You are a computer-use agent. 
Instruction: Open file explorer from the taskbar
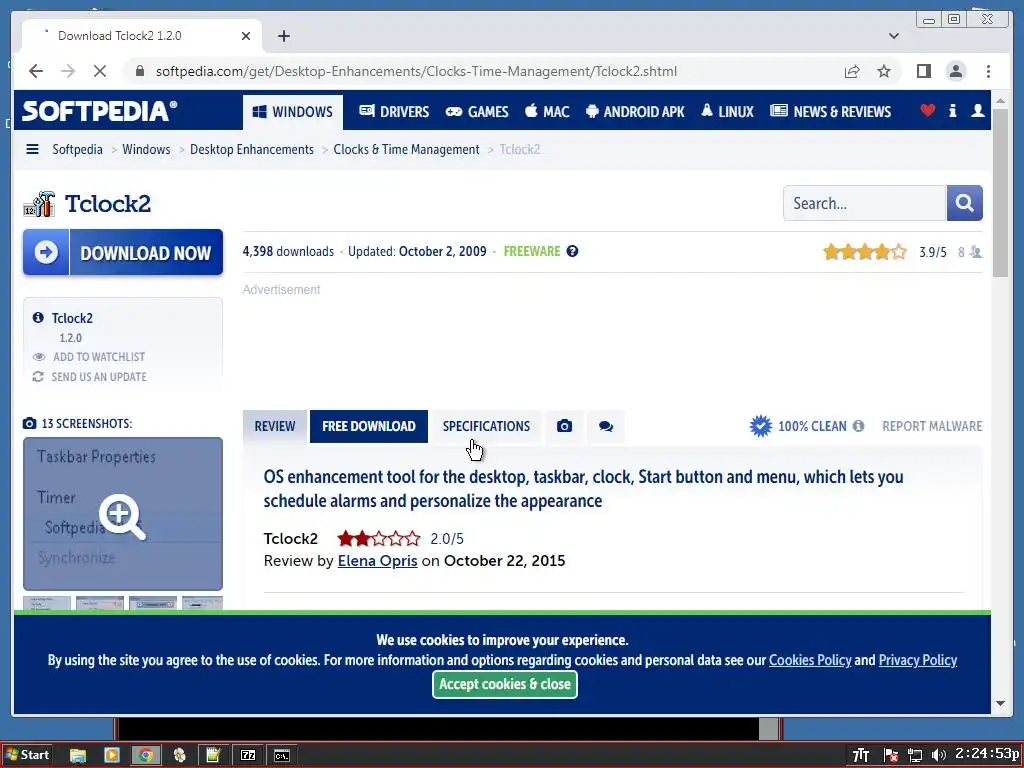tap(78, 756)
